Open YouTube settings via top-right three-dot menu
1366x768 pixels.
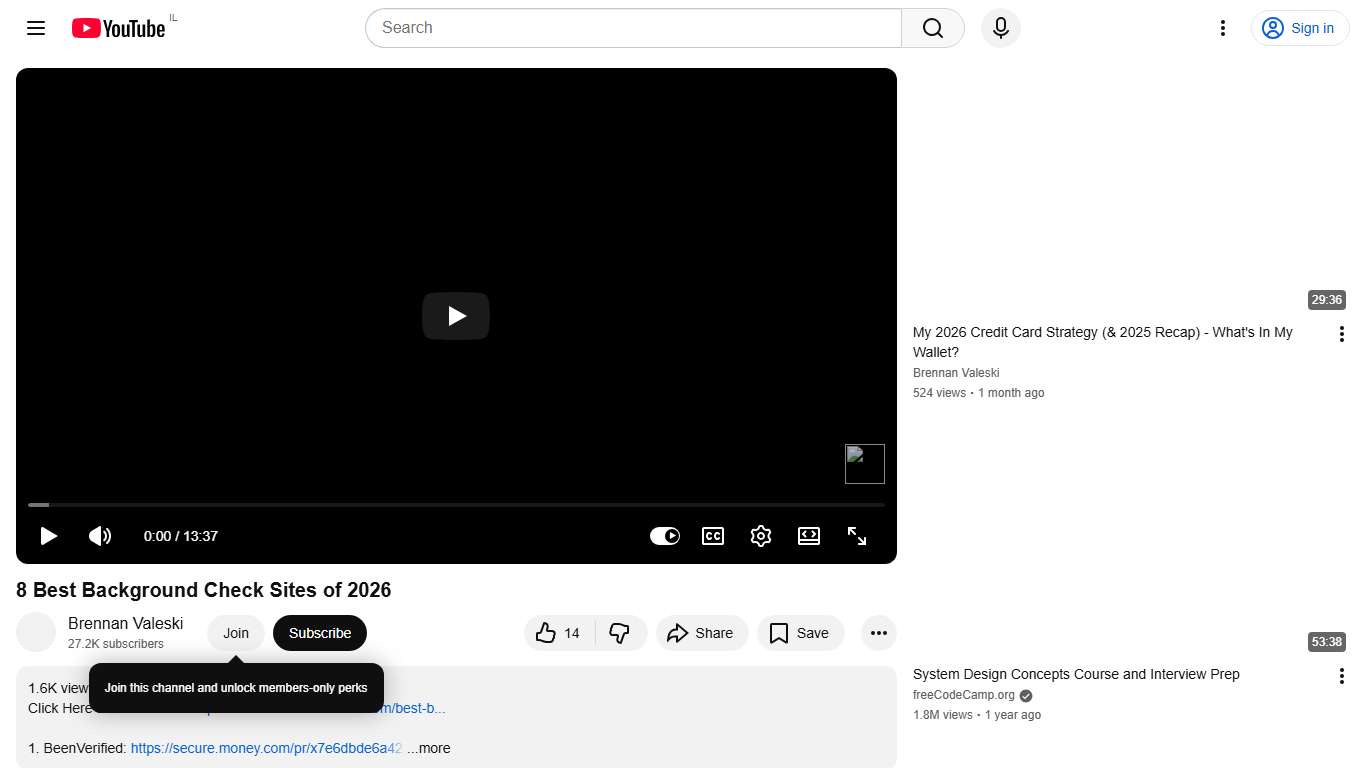coord(1222,28)
